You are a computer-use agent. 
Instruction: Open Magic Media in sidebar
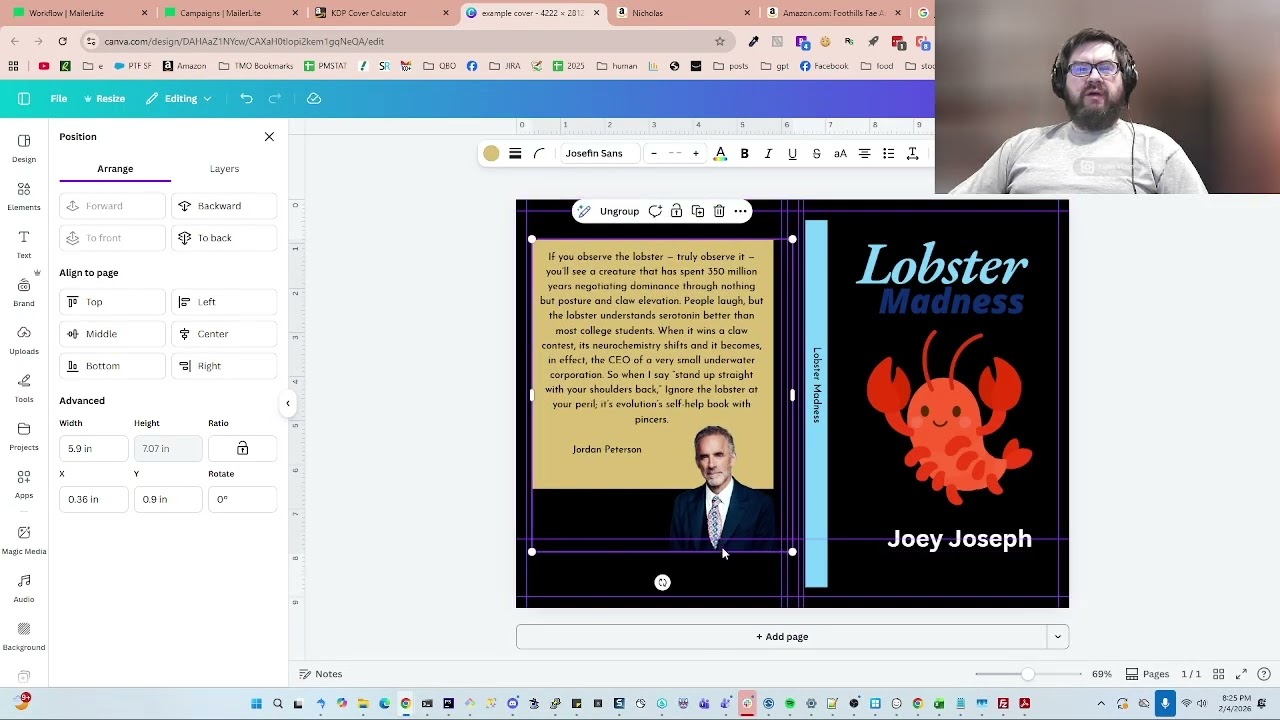pos(24,540)
